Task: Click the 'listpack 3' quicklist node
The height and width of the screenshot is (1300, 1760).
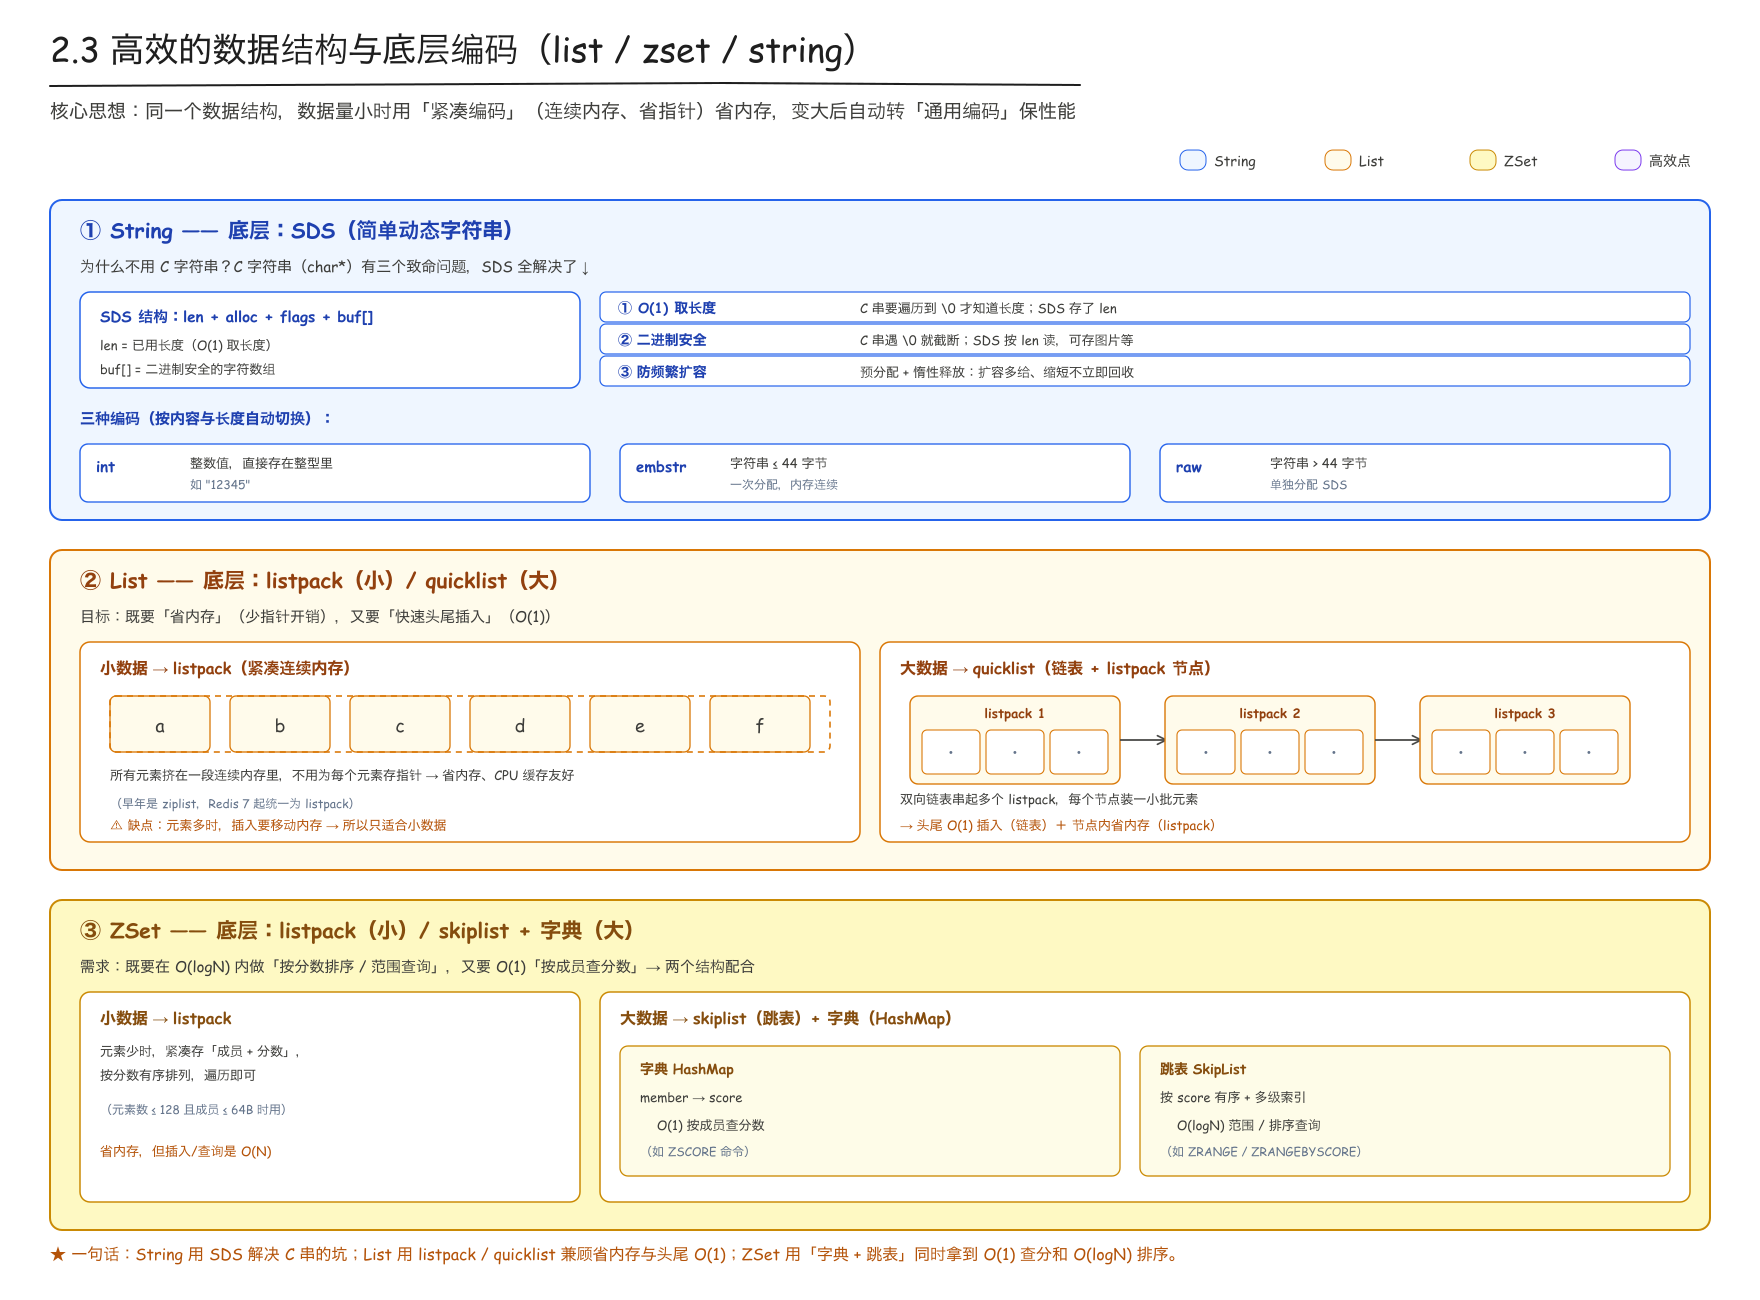Action: pyautogui.click(x=1525, y=740)
